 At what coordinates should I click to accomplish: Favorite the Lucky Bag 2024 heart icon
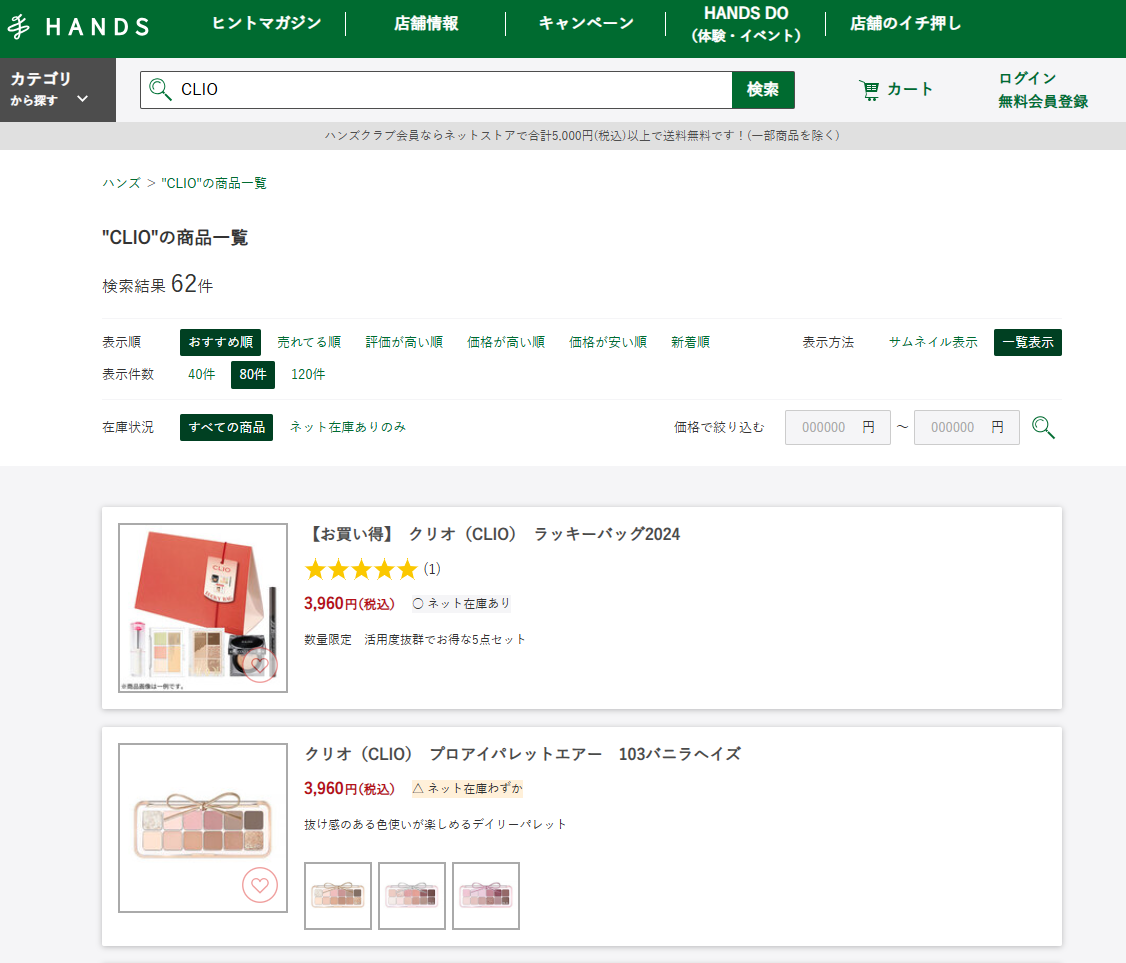(260, 665)
